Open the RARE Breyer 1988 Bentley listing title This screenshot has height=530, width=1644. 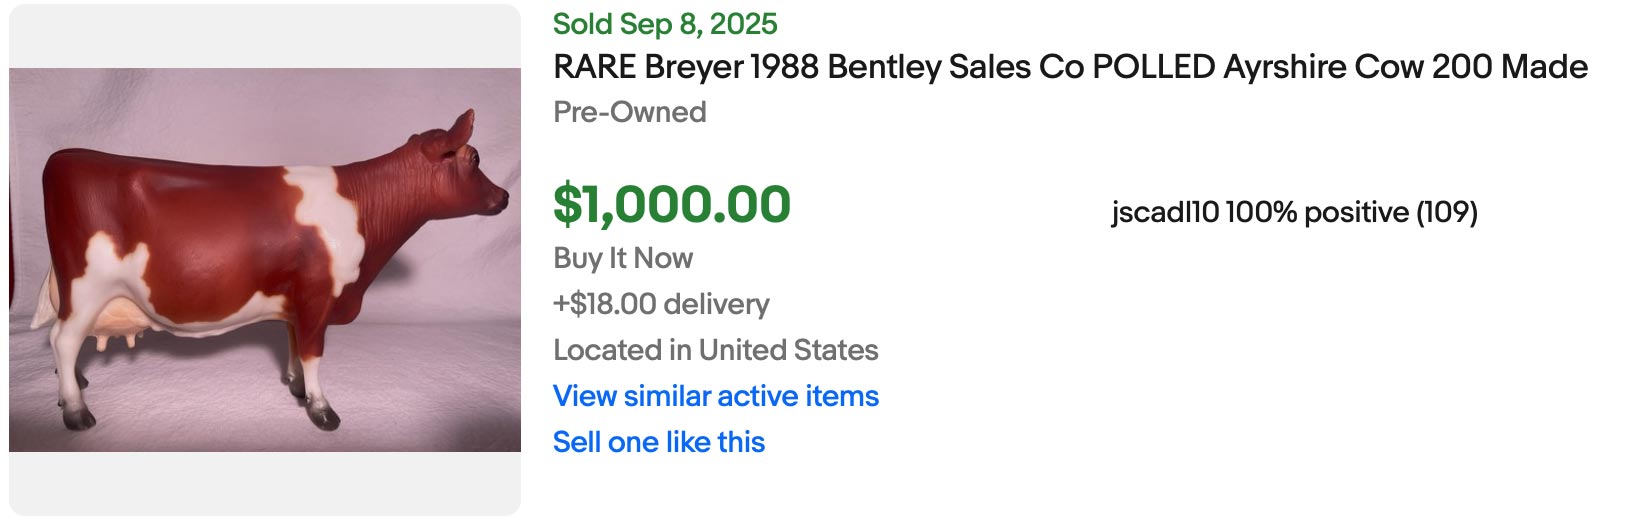1070,67
